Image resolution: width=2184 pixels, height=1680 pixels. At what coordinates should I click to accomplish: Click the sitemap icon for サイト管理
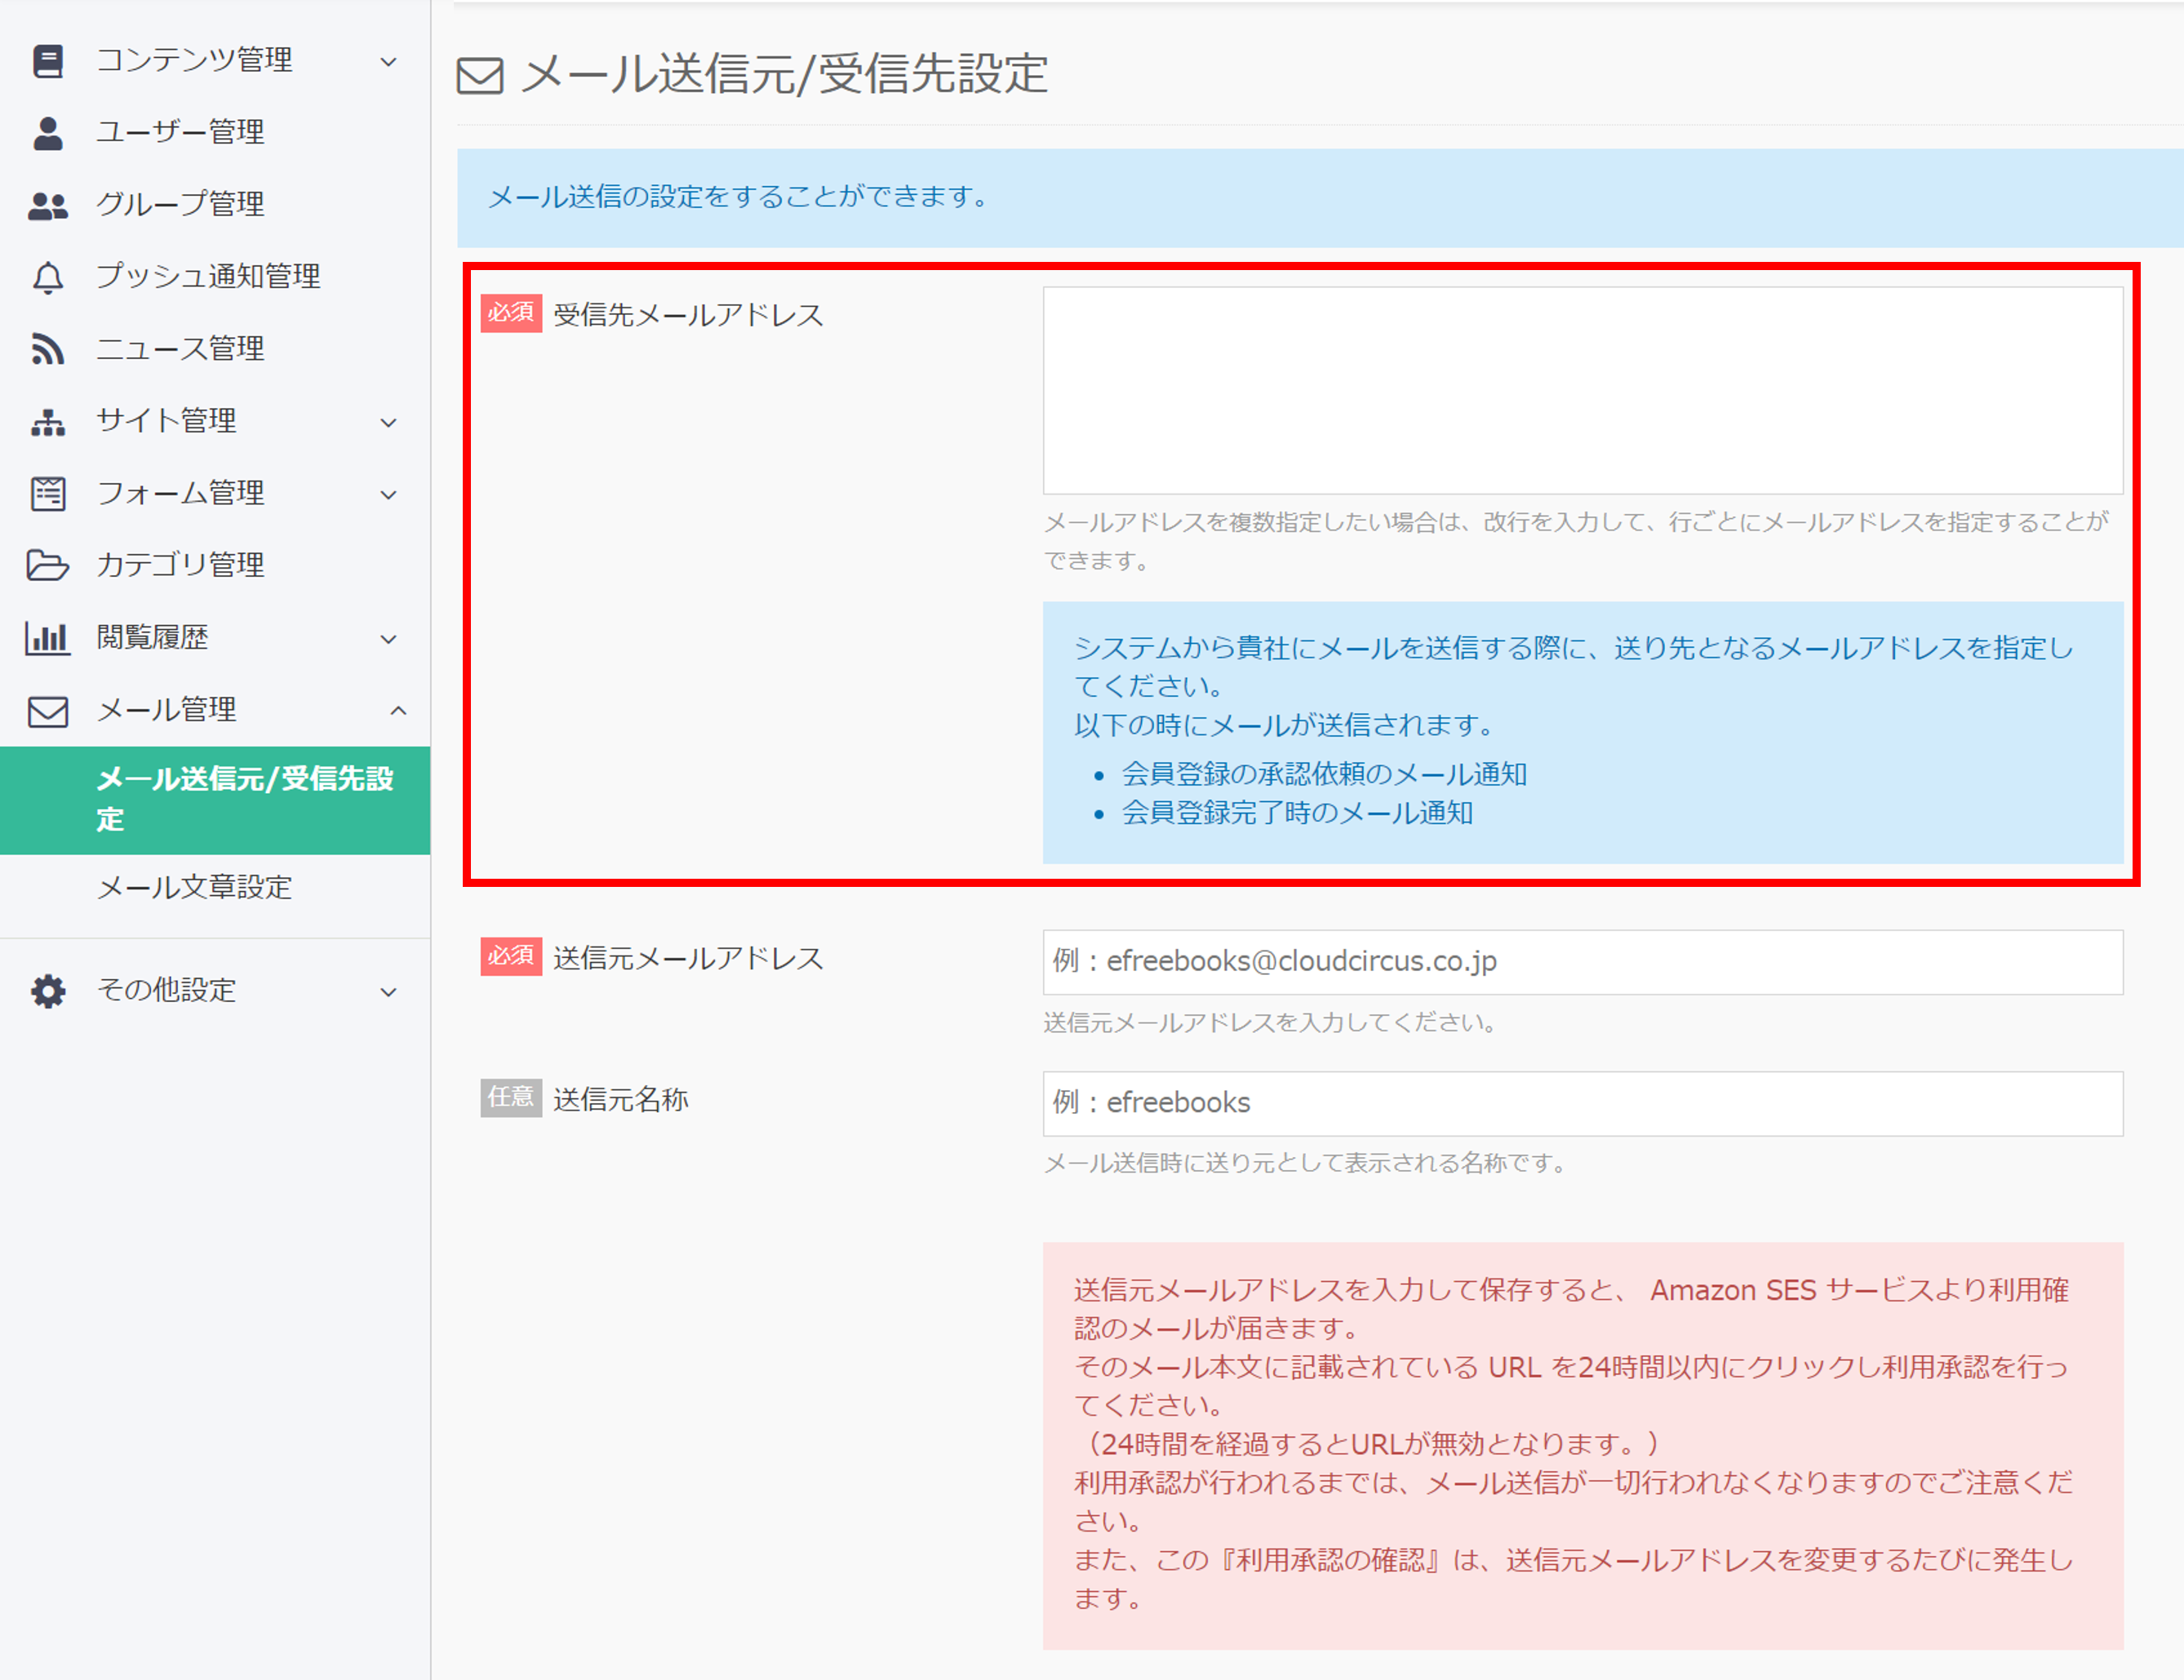coord(47,422)
